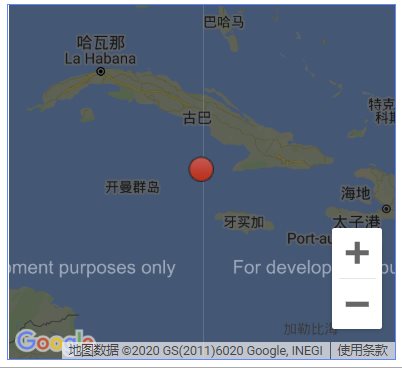Click the 哈瓦那 map label
This screenshot has height=368, width=402.
tap(101, 43)
